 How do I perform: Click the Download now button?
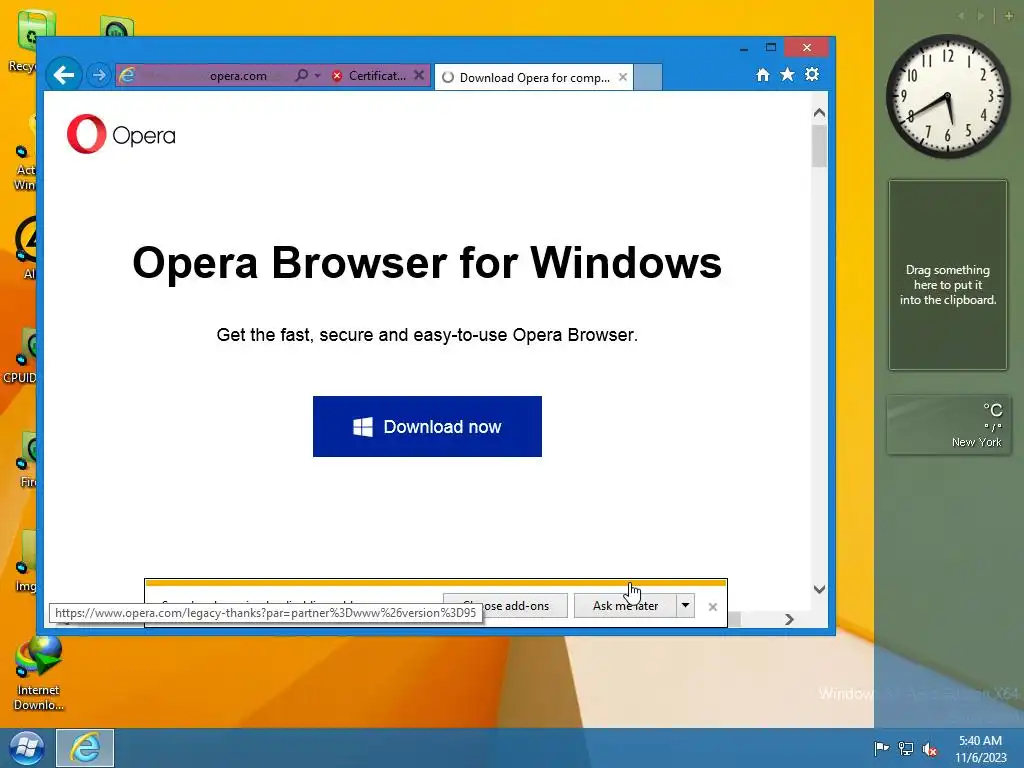[x=427, y=426]
